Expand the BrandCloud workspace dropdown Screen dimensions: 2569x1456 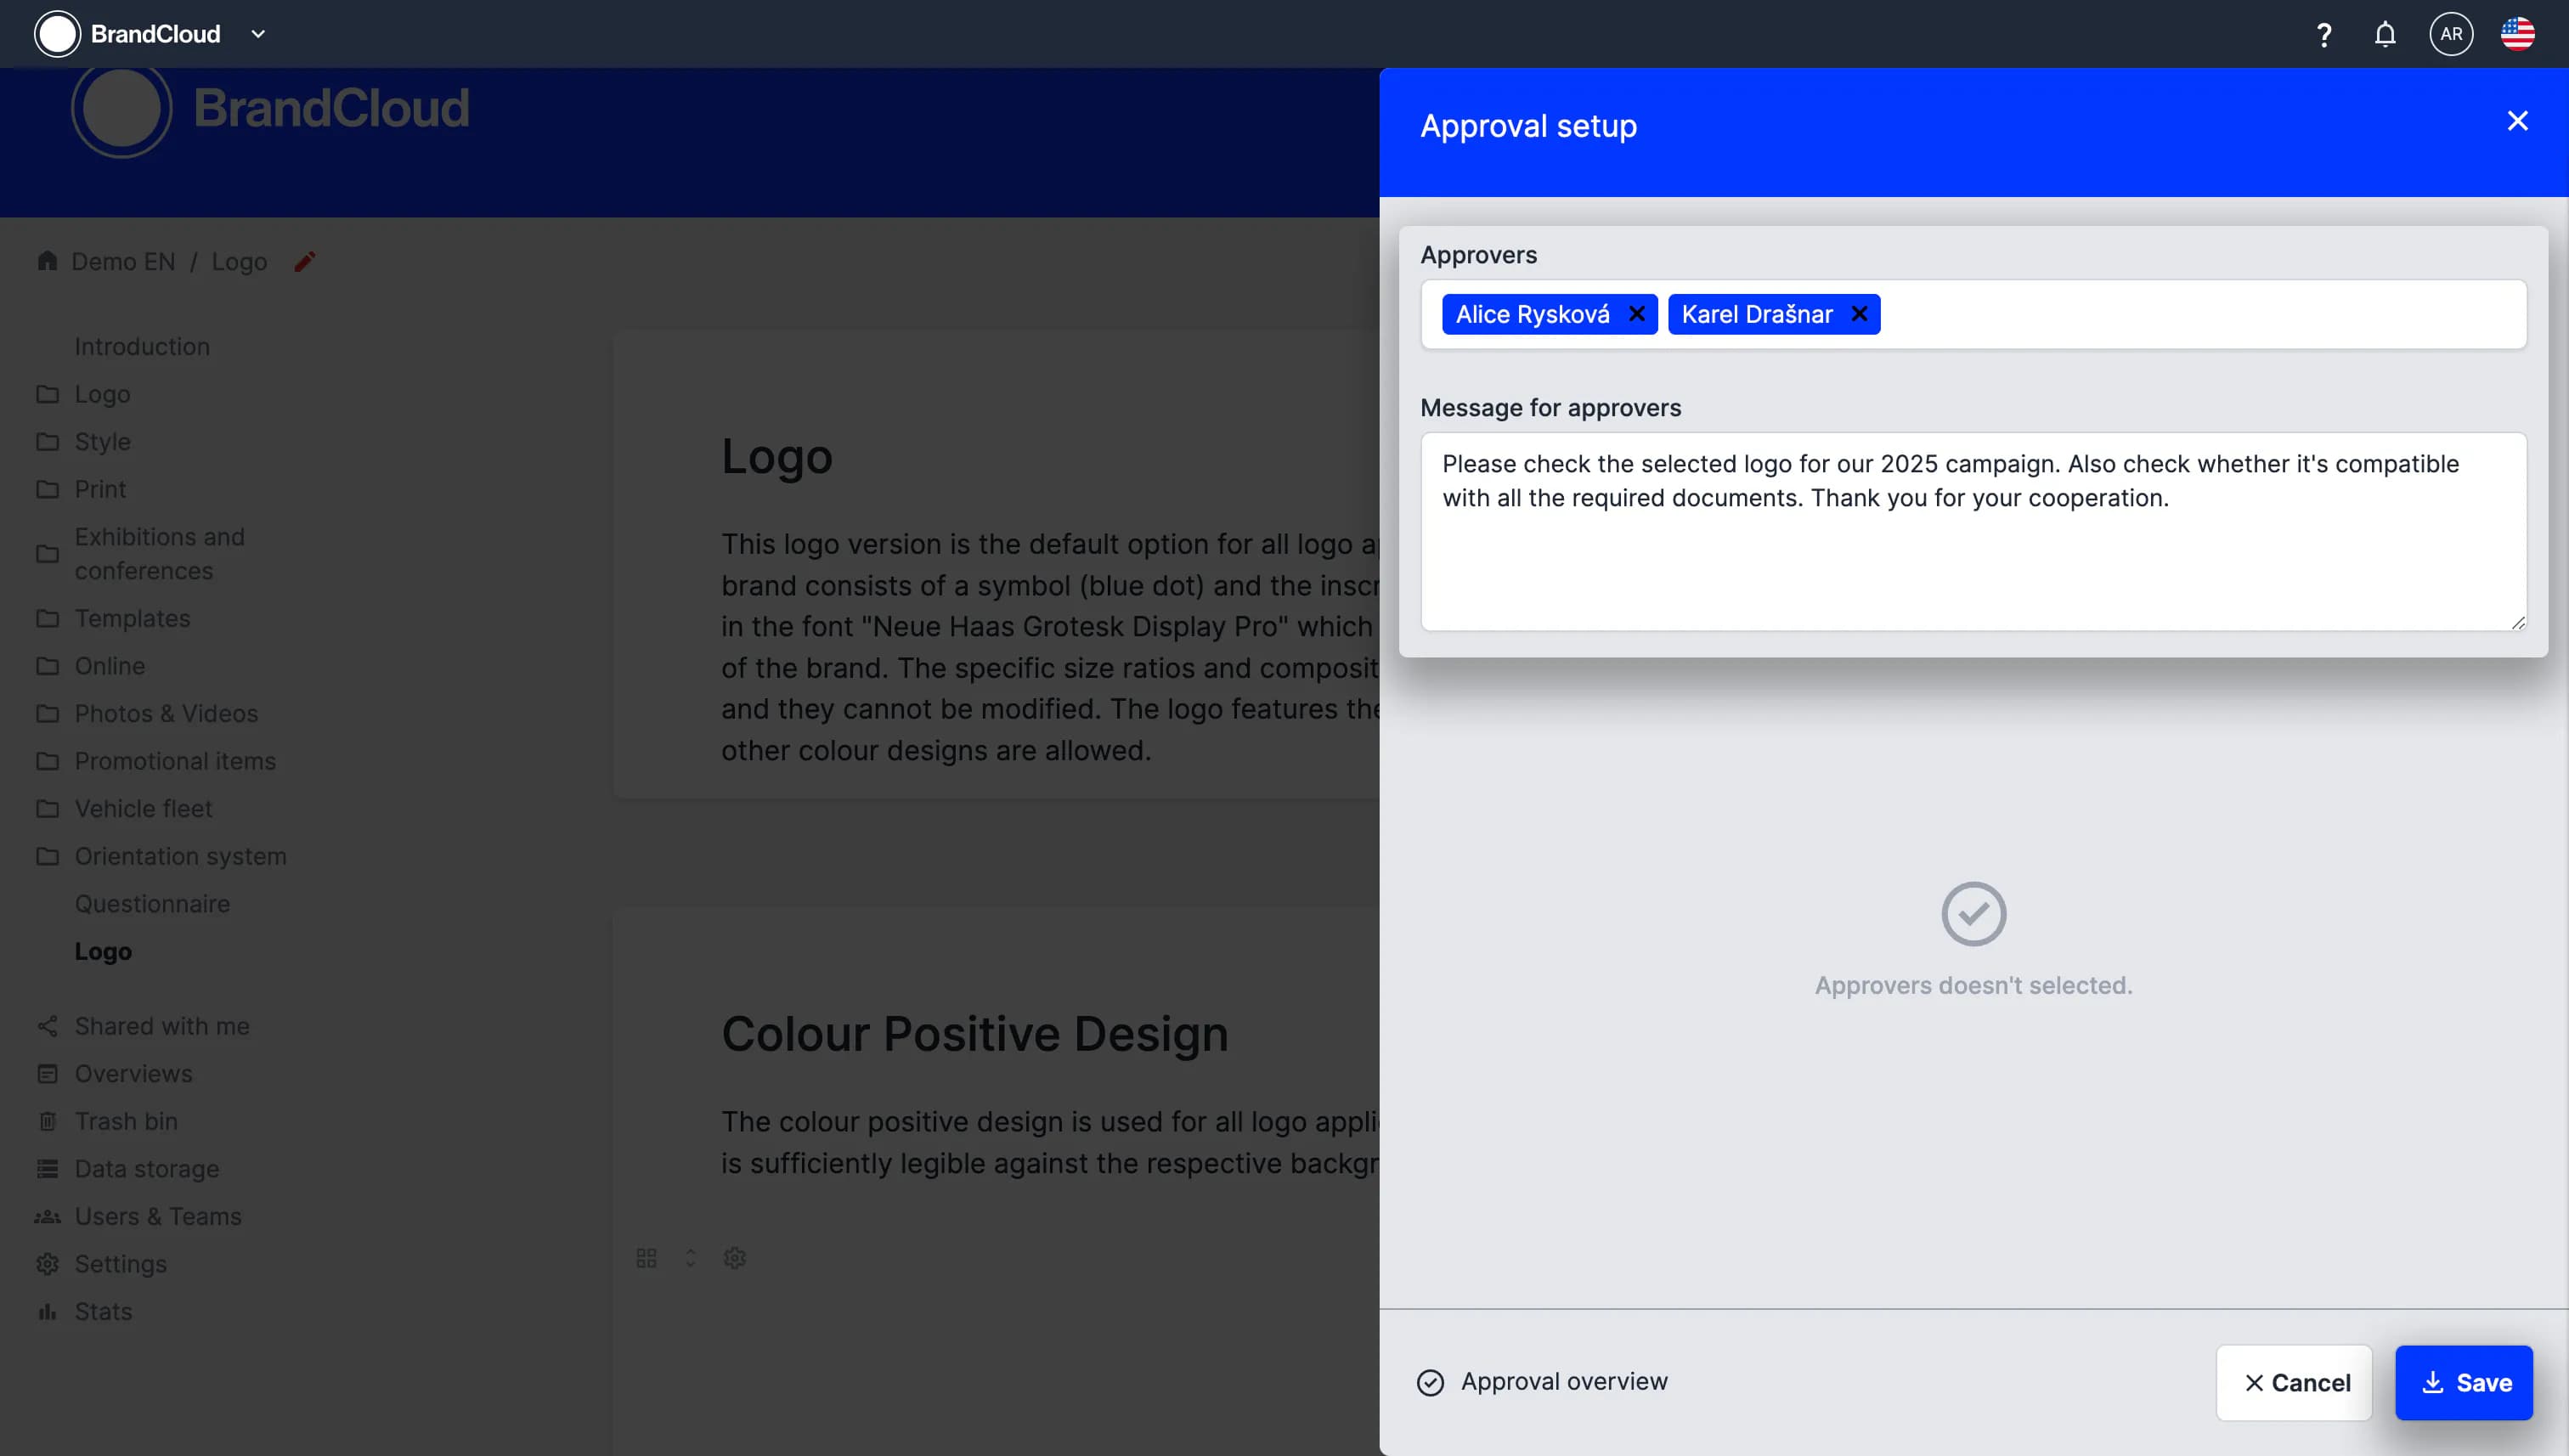coord(258,35)
